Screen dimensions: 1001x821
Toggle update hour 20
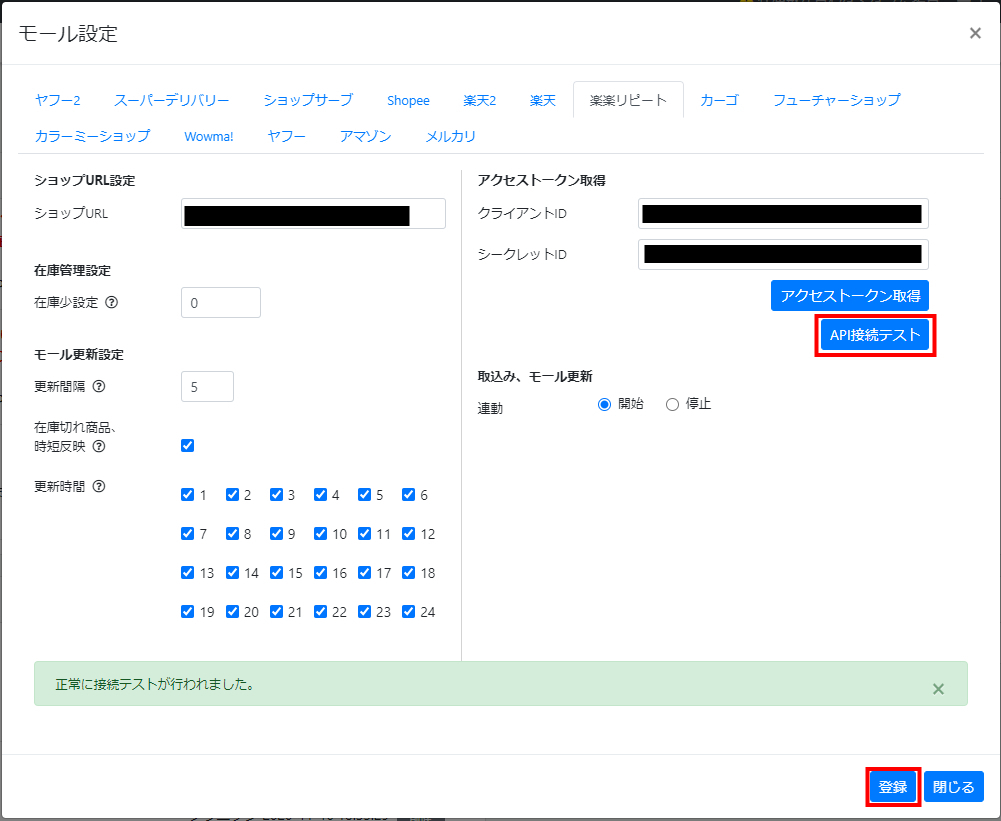point(232,612)
